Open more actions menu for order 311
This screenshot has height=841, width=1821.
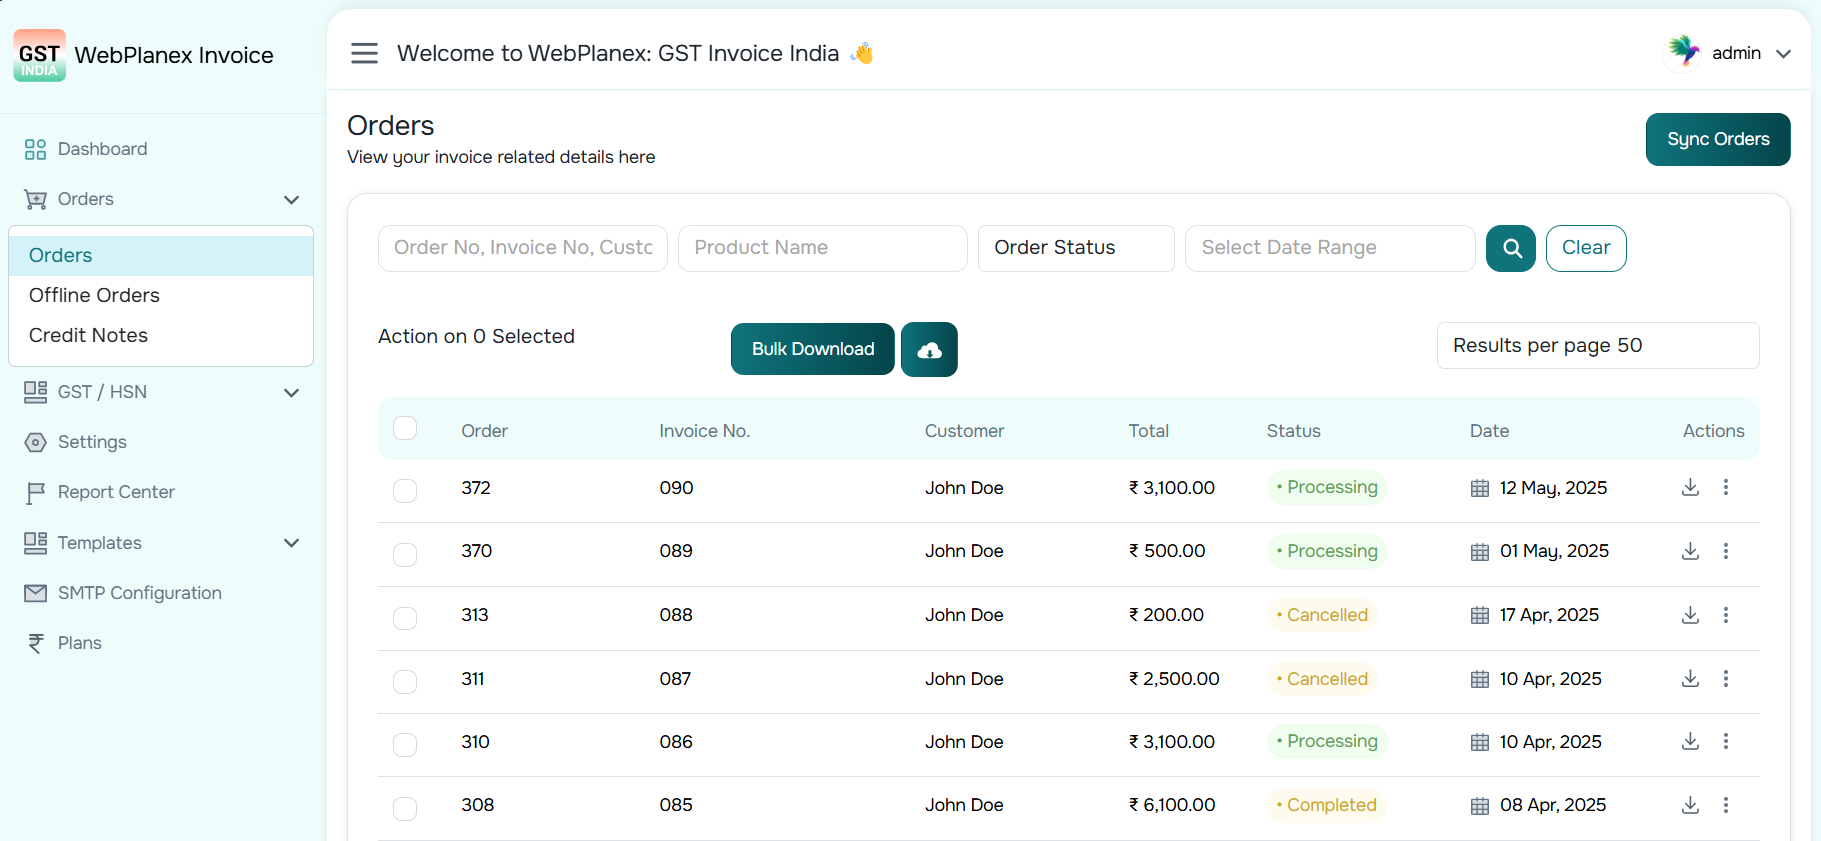1726,678
